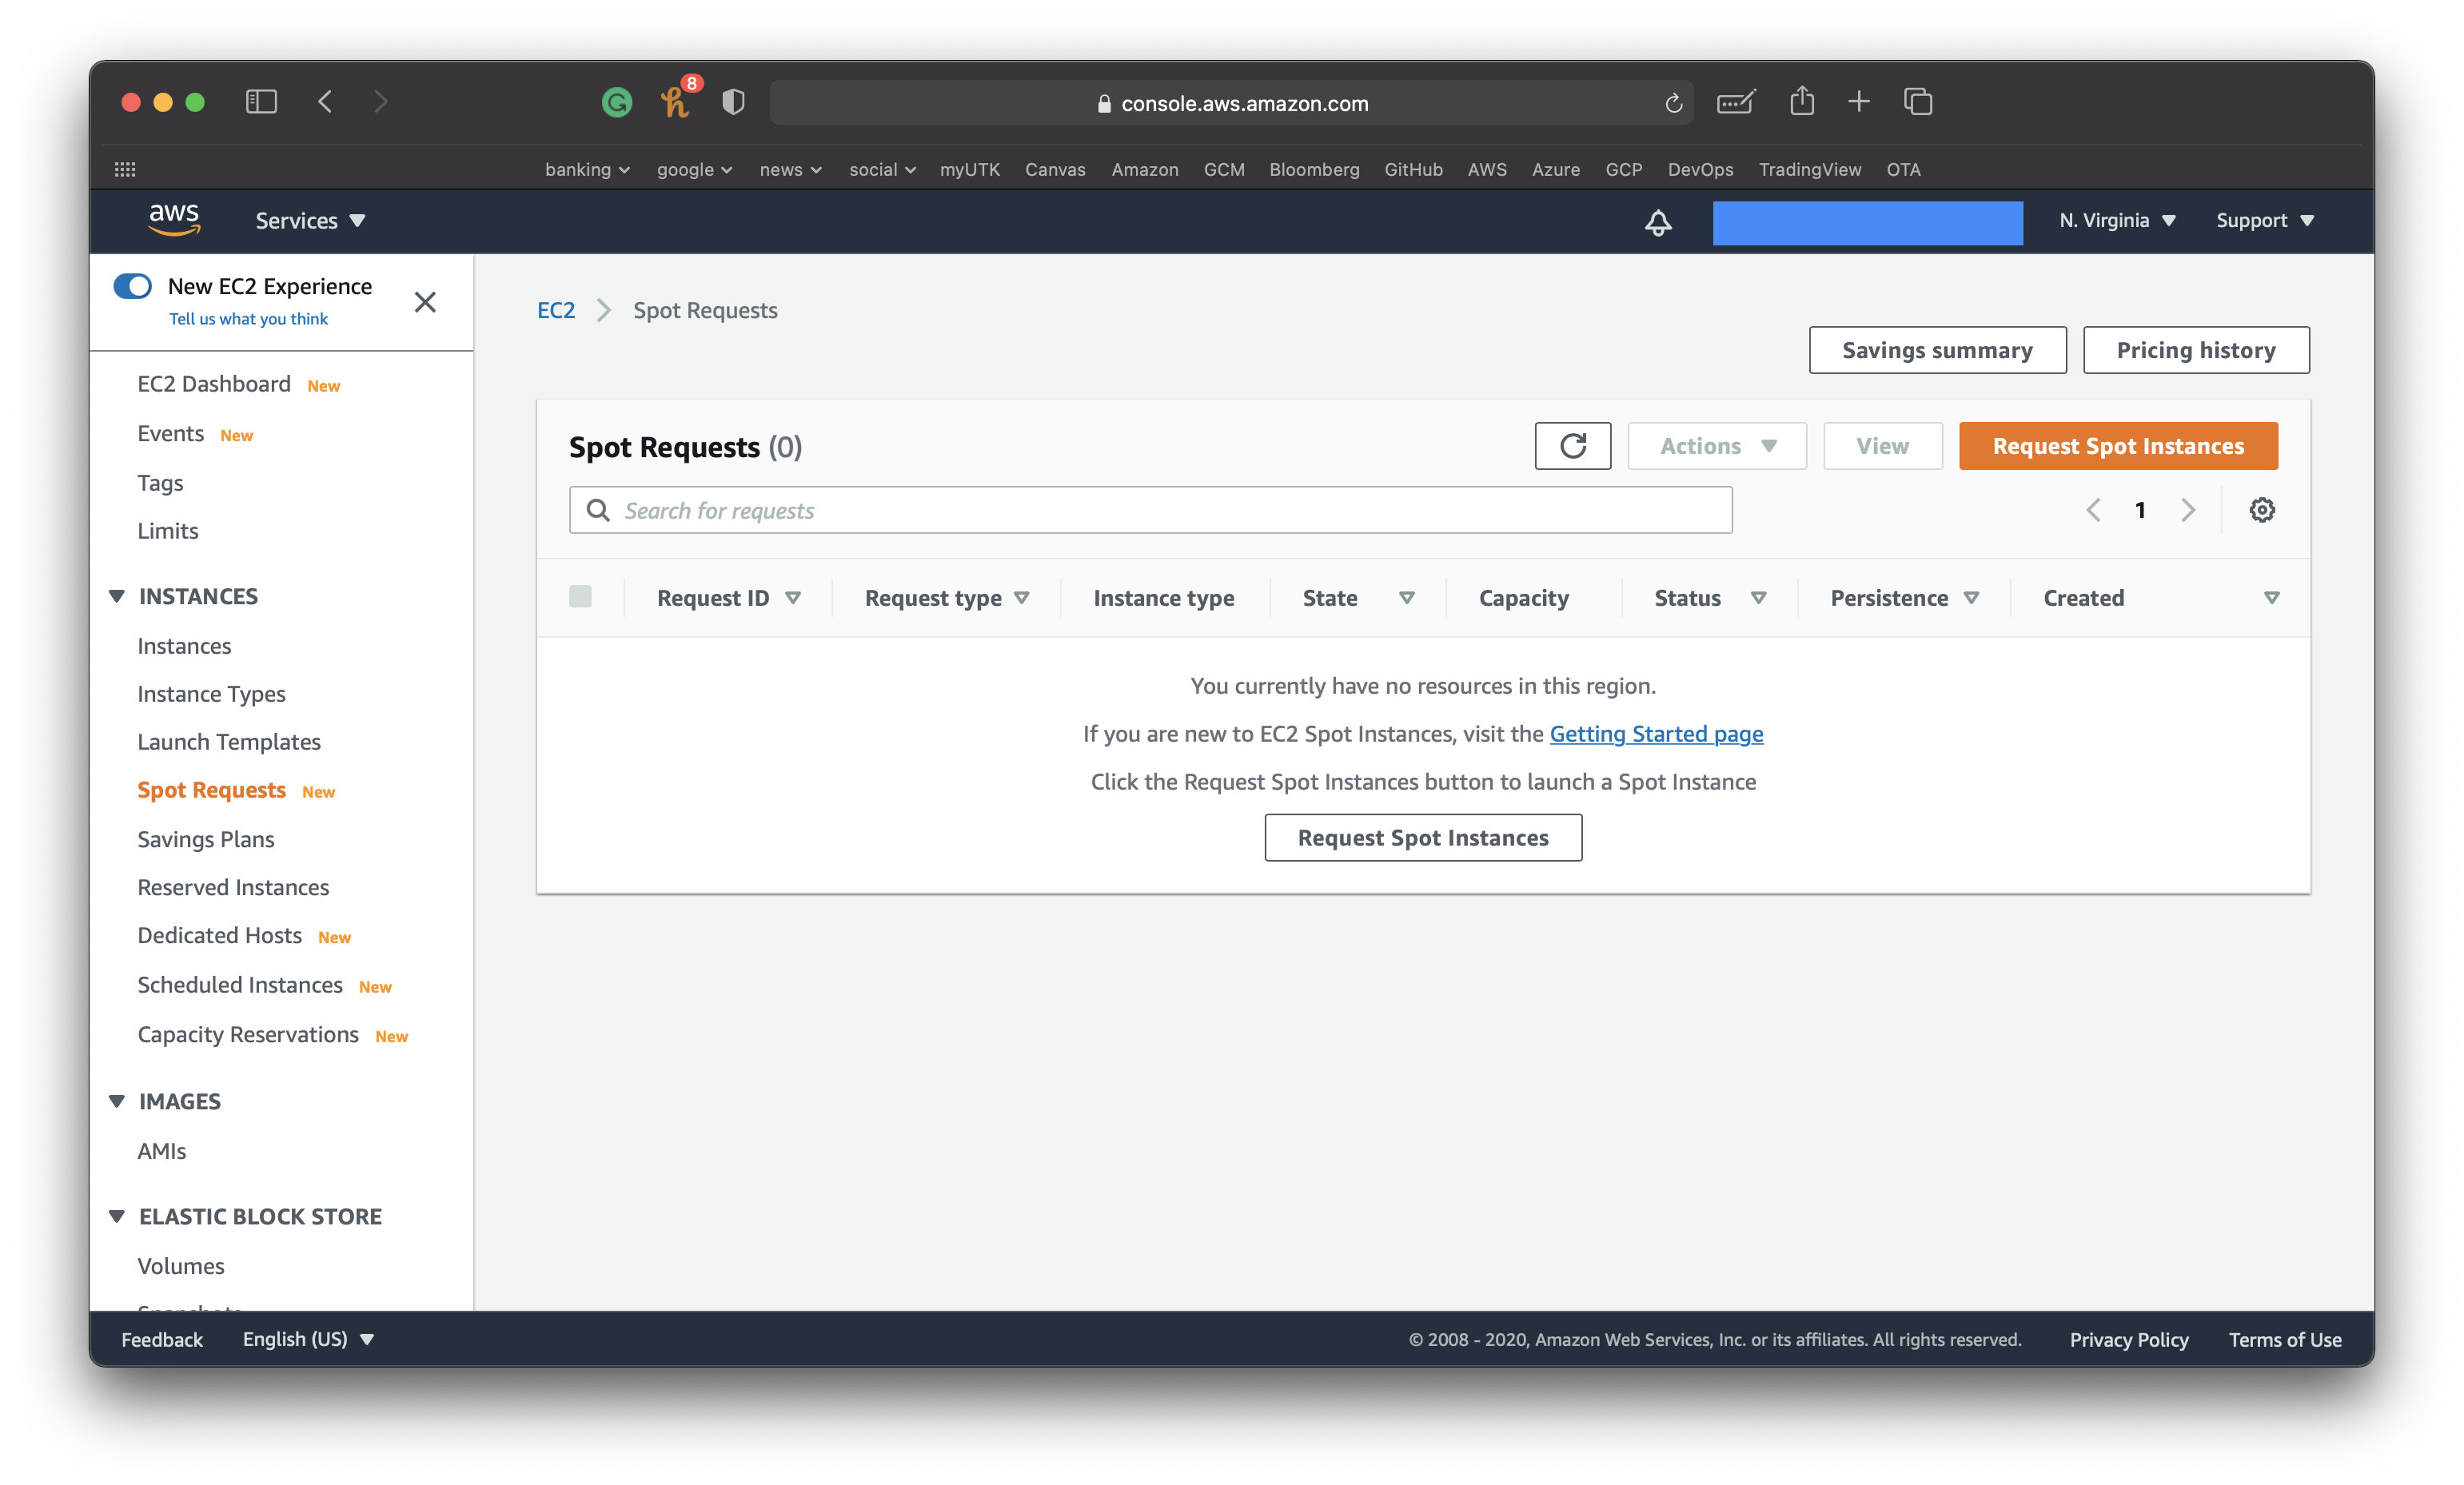Sort by Request ID column arrow
The image size is (2464, 1485).
pos(793,598)
